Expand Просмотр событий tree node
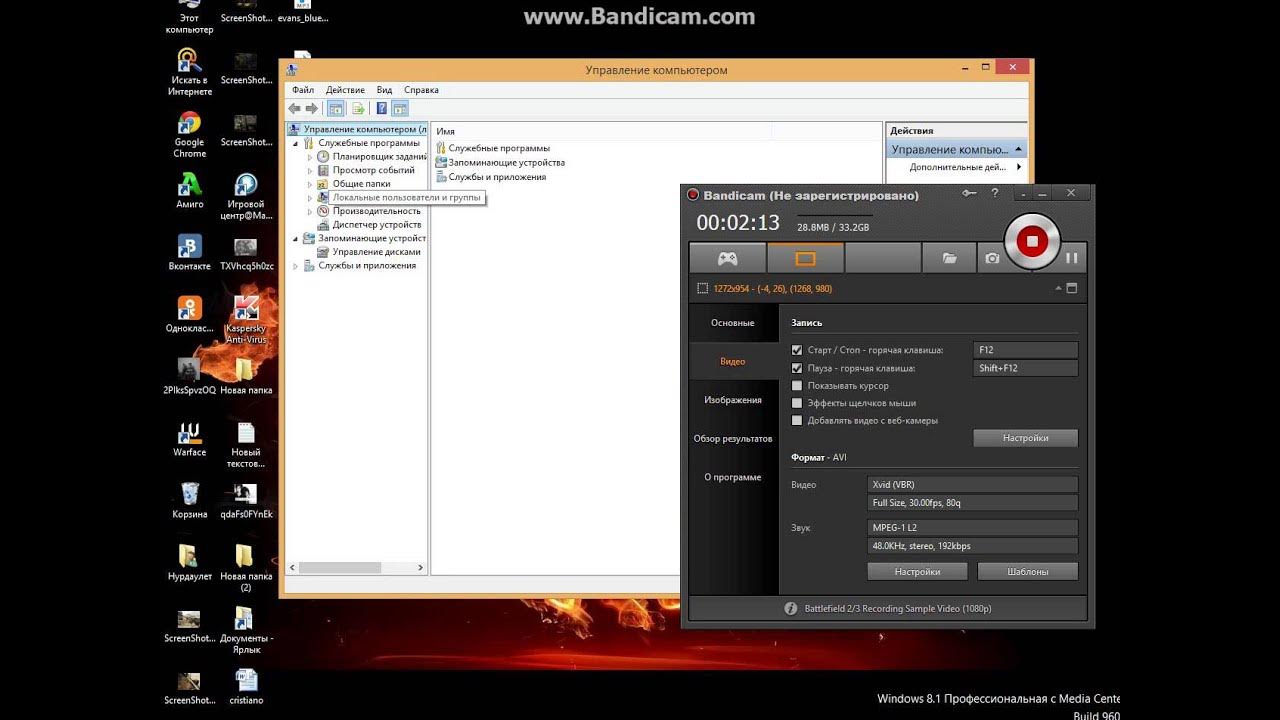The width and height of the screenshot is (1280, 720). (x=310, y=170)
